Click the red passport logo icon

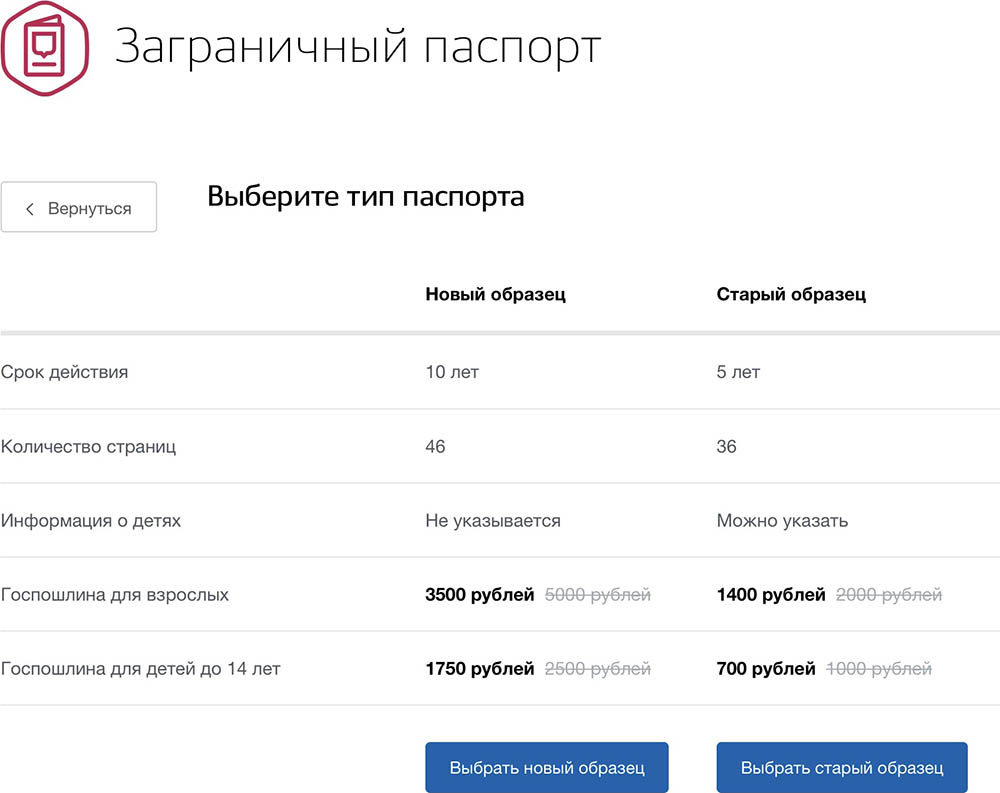click(44, 48)
